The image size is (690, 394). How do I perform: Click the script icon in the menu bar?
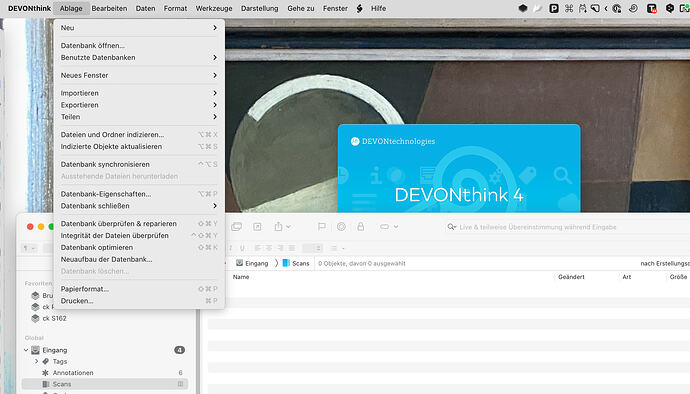(x=360, y=8)
